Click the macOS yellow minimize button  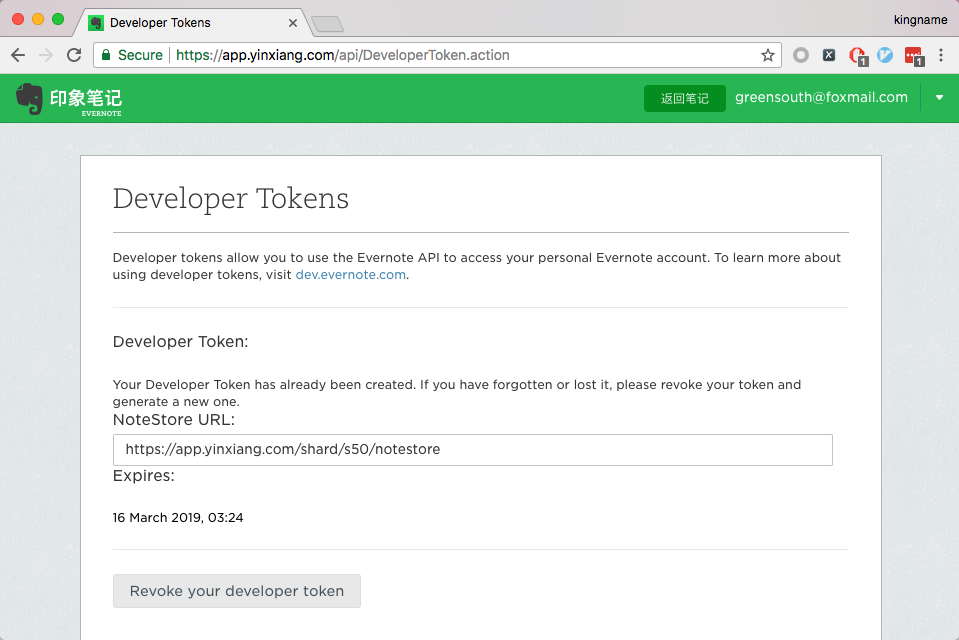tap(38, 19)
